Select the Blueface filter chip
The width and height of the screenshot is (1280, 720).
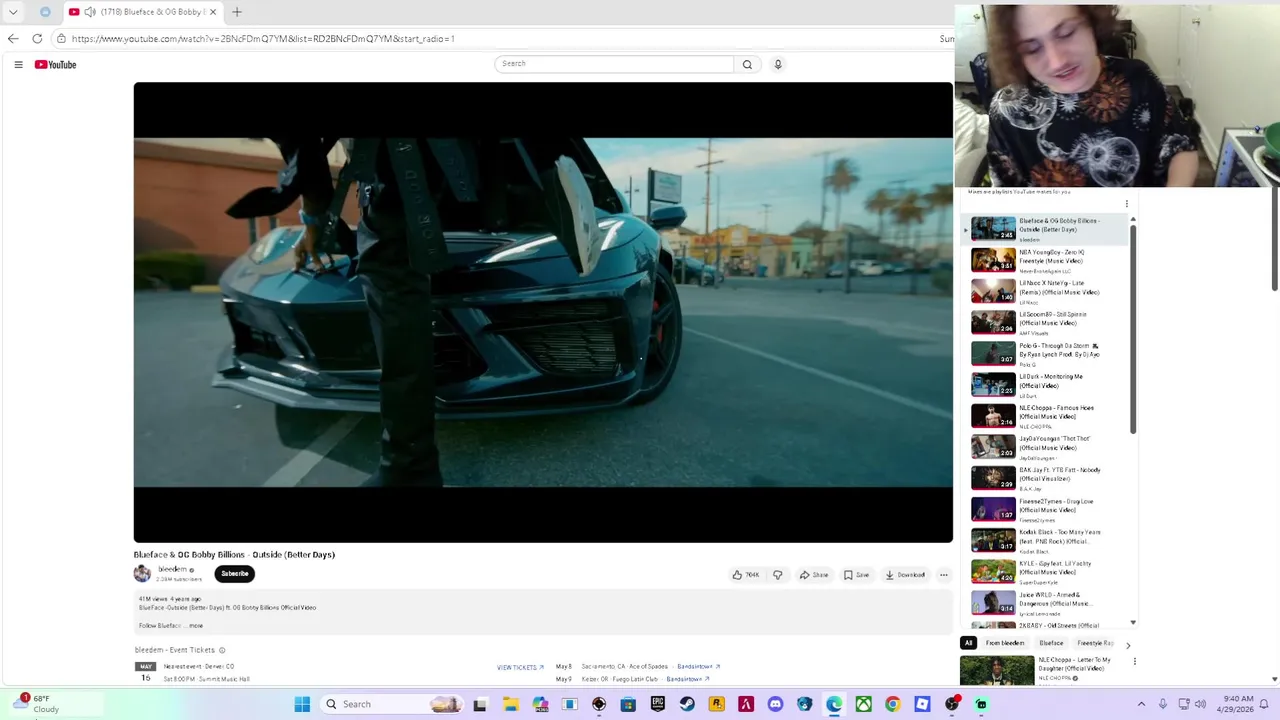coord(1051,643)
